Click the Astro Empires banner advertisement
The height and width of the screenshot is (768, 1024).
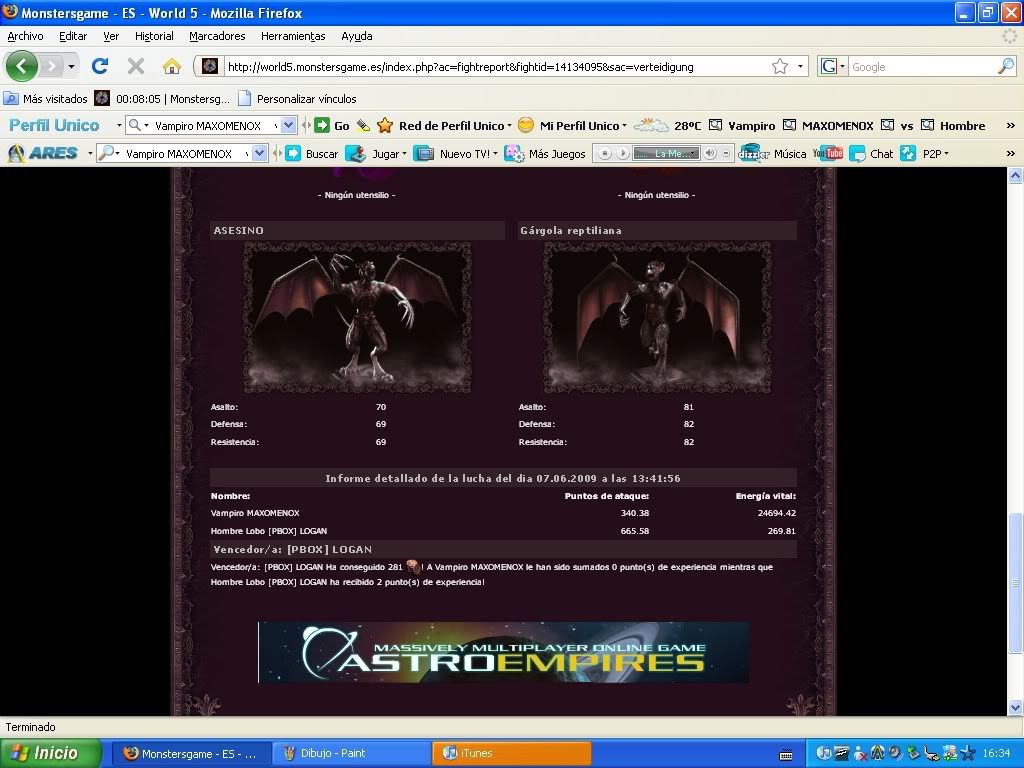[503, 652]
